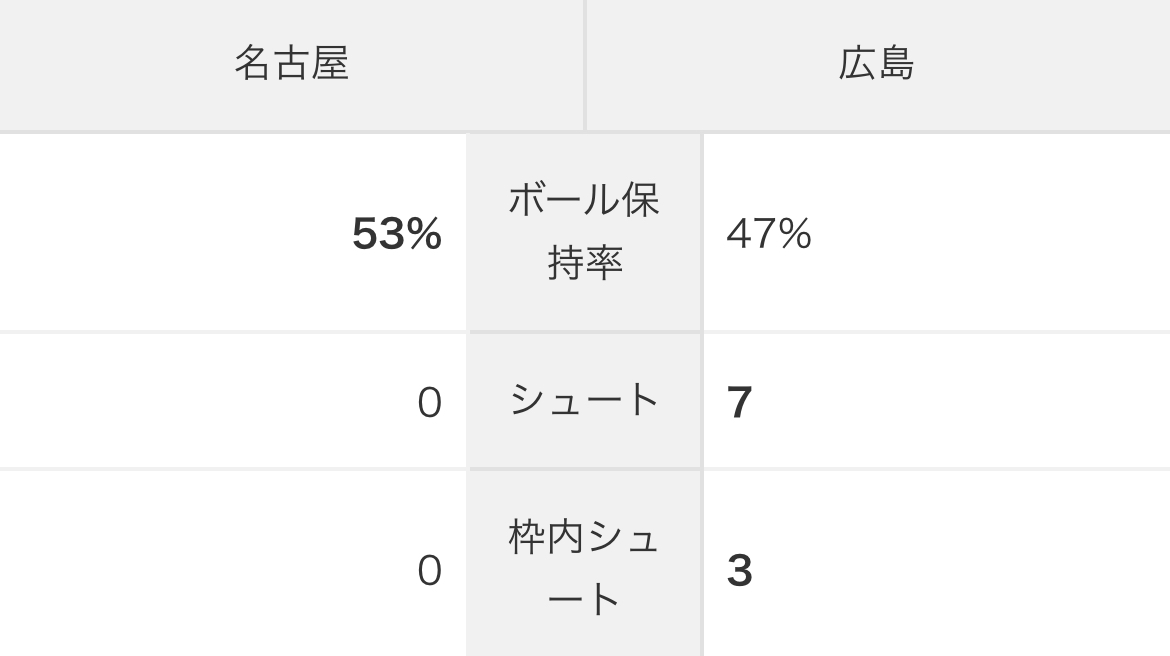Select Hiroshima's shots on target value 3
Viewport: 1170px width, 656px height.
click(739, 571)
